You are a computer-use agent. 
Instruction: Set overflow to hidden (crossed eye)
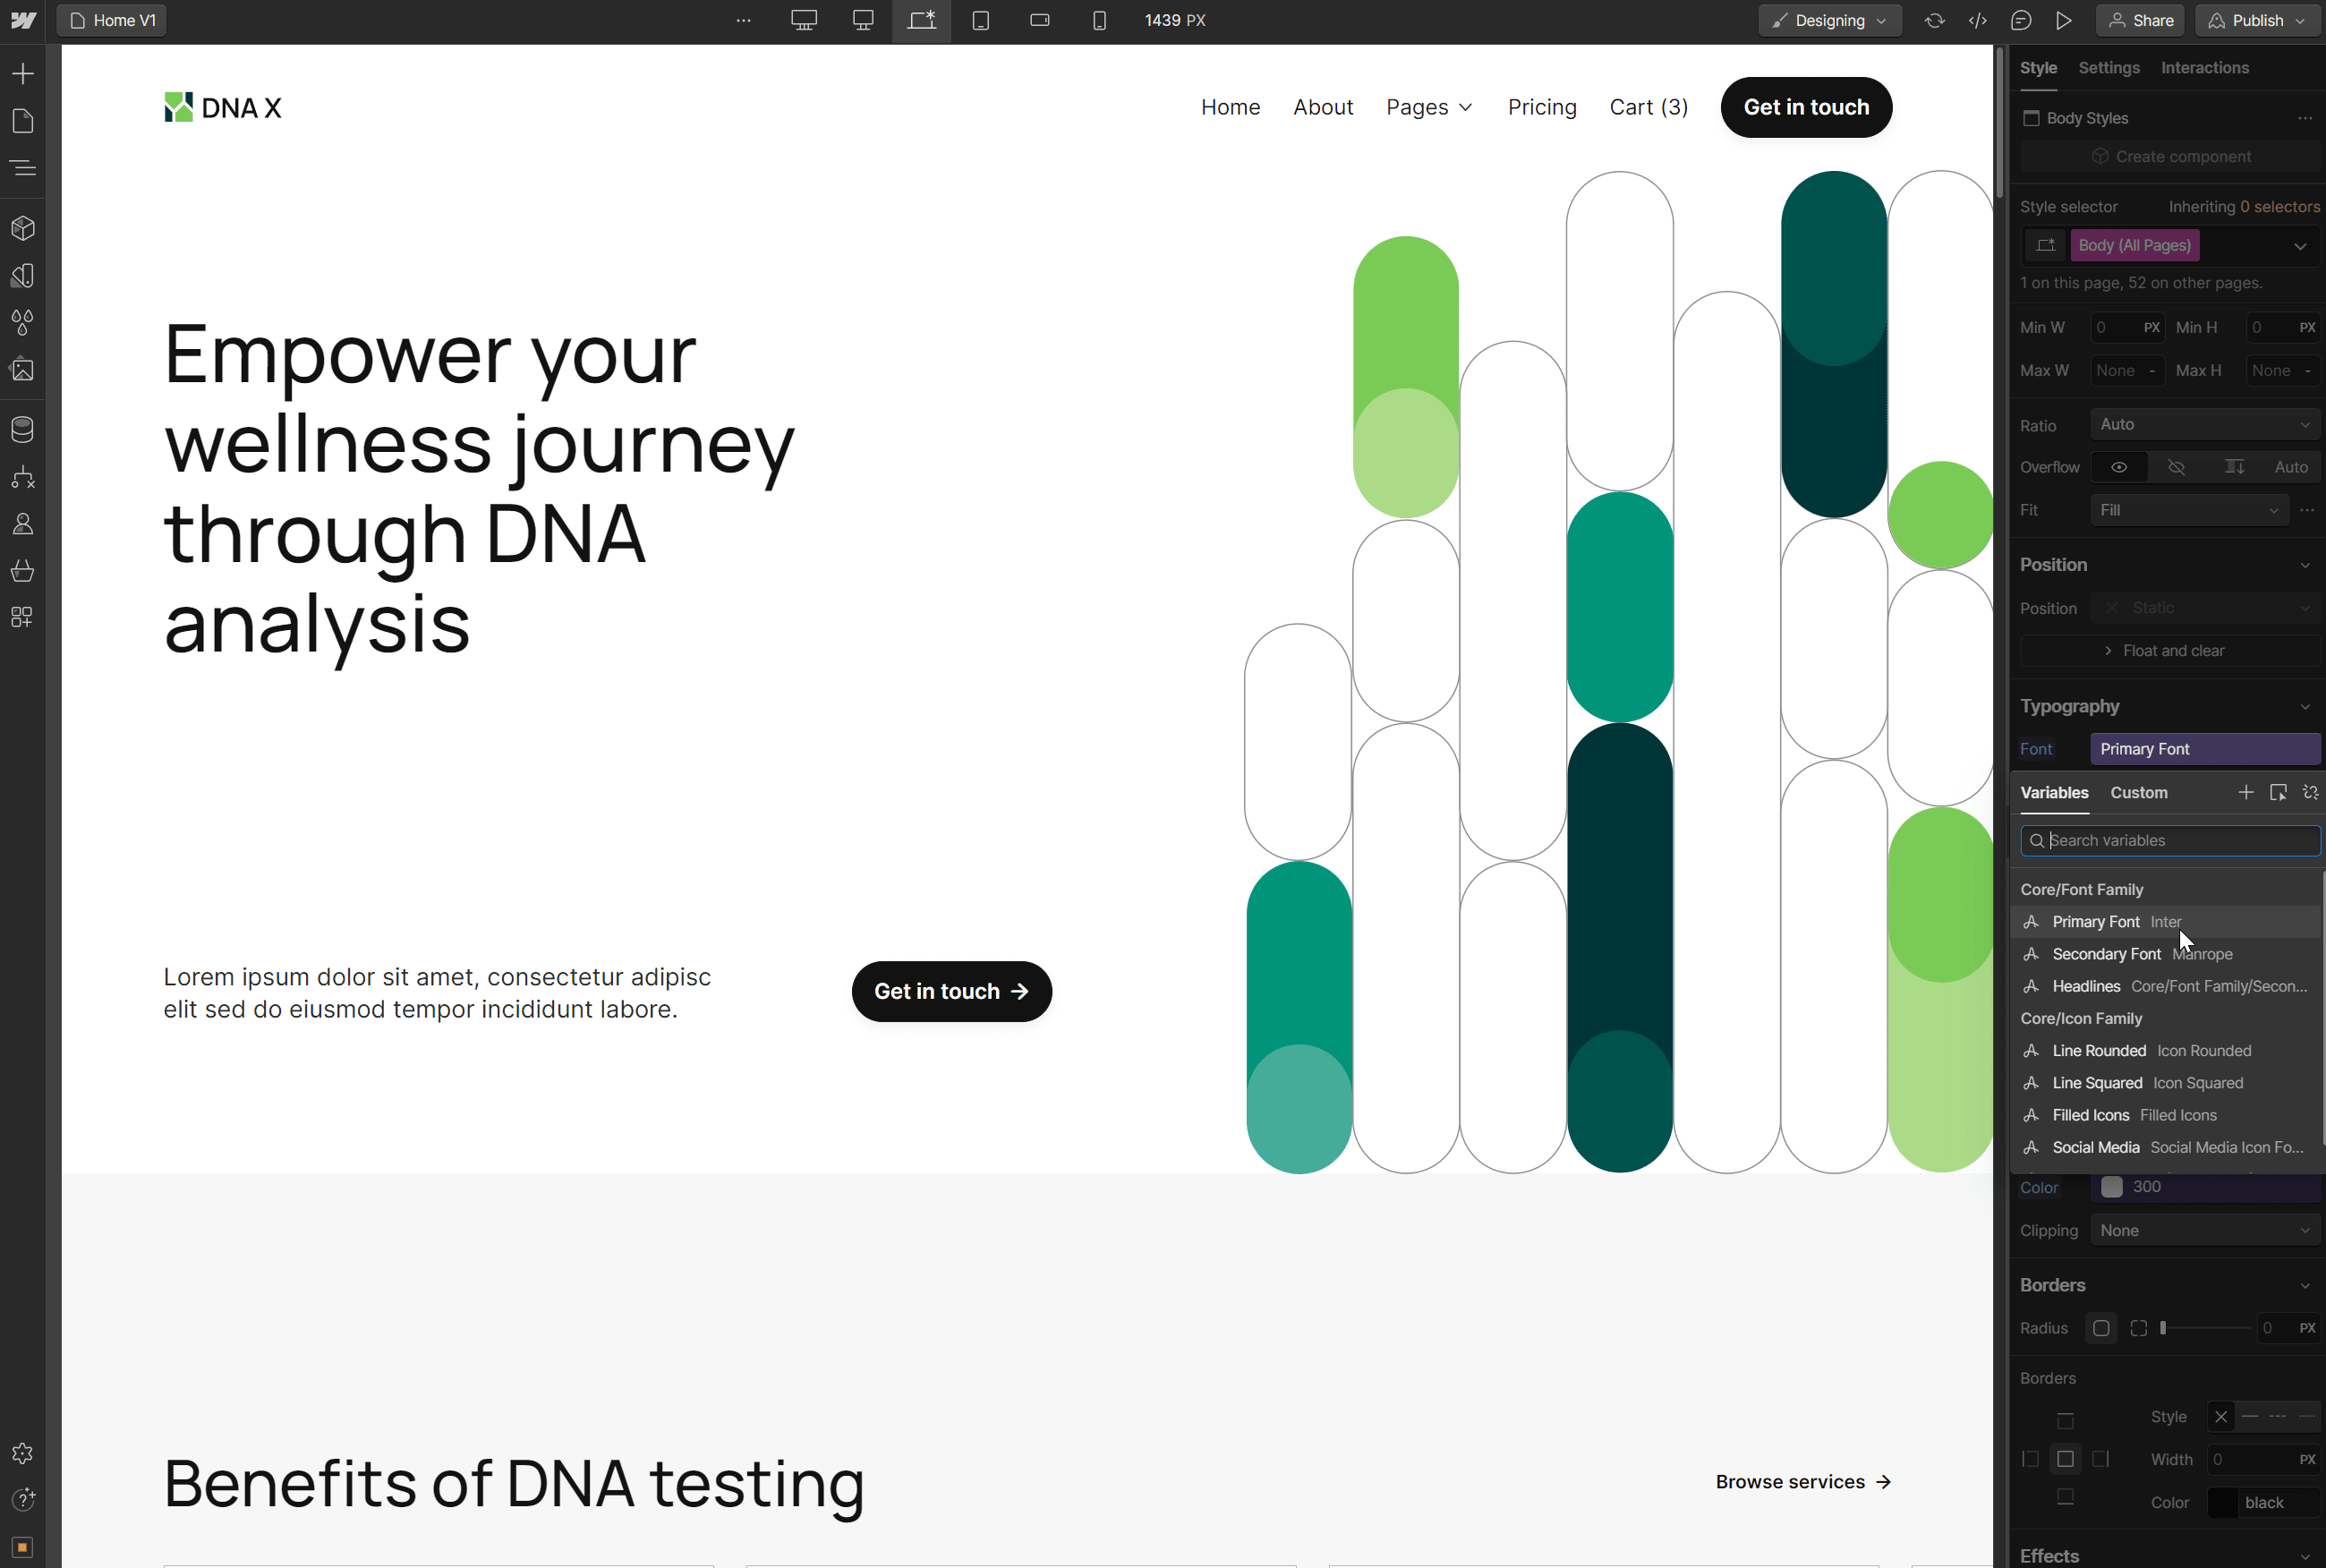pos(2176,467)
